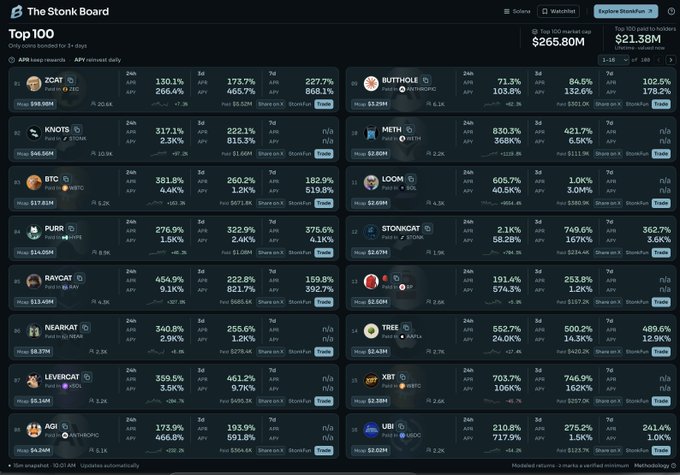Open StonkFun link on LEVERCAT card
The width and height of the screenshot is (680, 475).
300,401
